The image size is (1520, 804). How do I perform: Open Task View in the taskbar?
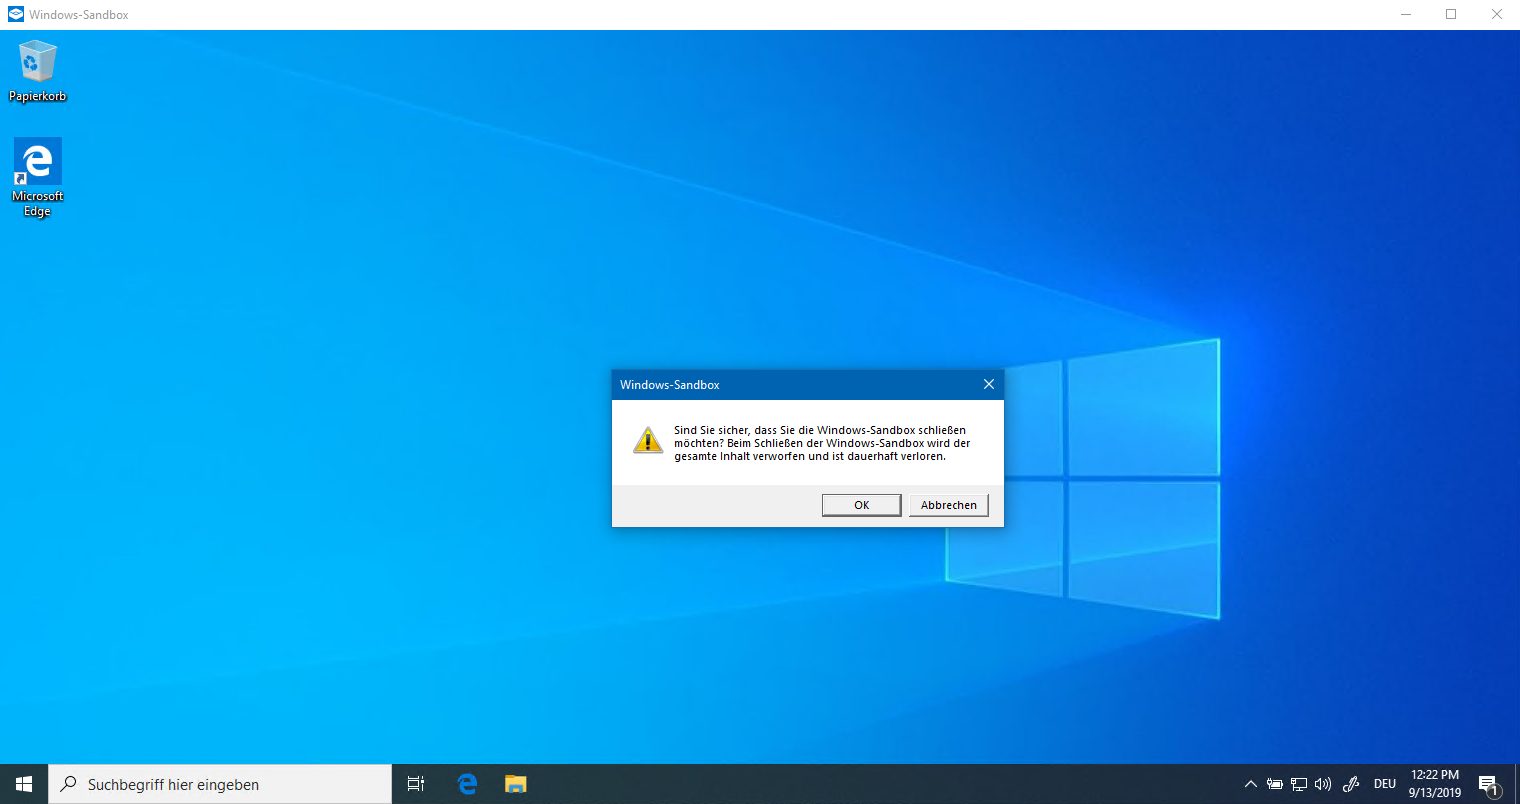[x=416, y=784]
